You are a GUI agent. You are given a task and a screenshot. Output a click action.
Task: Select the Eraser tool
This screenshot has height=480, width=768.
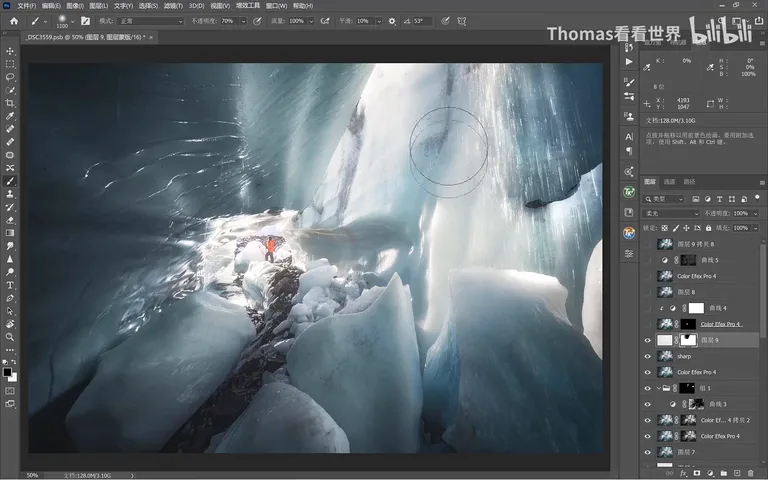pos(10,220)
